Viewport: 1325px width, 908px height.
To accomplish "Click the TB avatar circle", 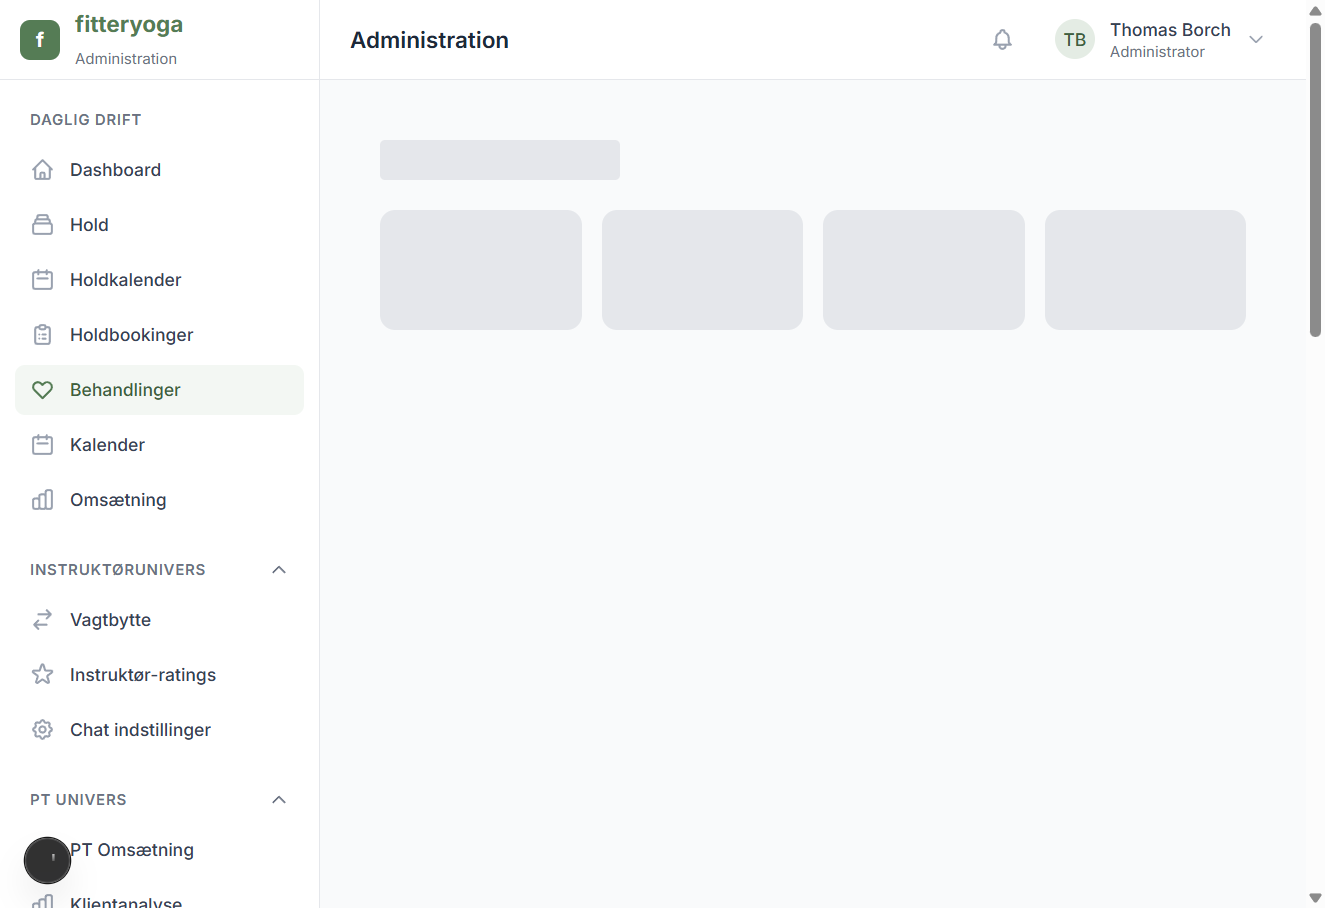I will coord(1074,39).
